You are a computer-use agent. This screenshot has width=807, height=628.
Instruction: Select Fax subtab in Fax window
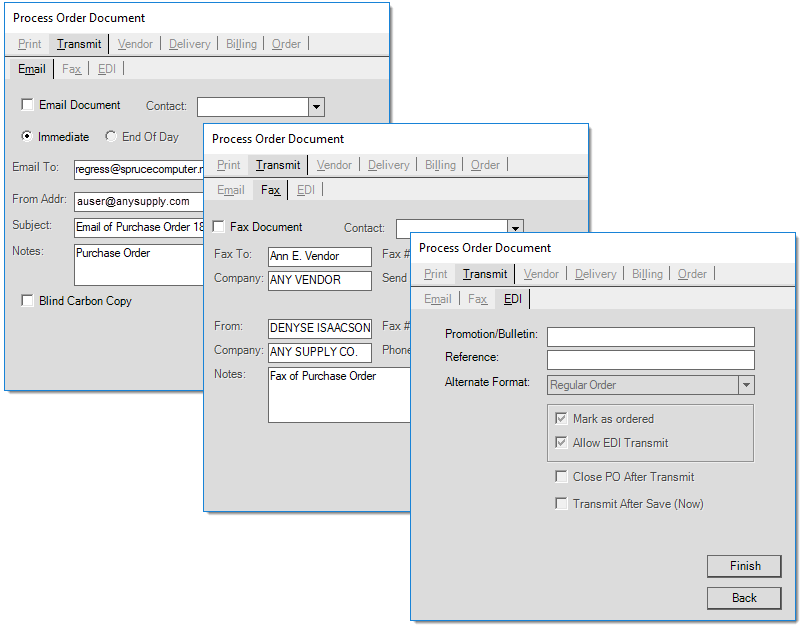pos(271,190)
